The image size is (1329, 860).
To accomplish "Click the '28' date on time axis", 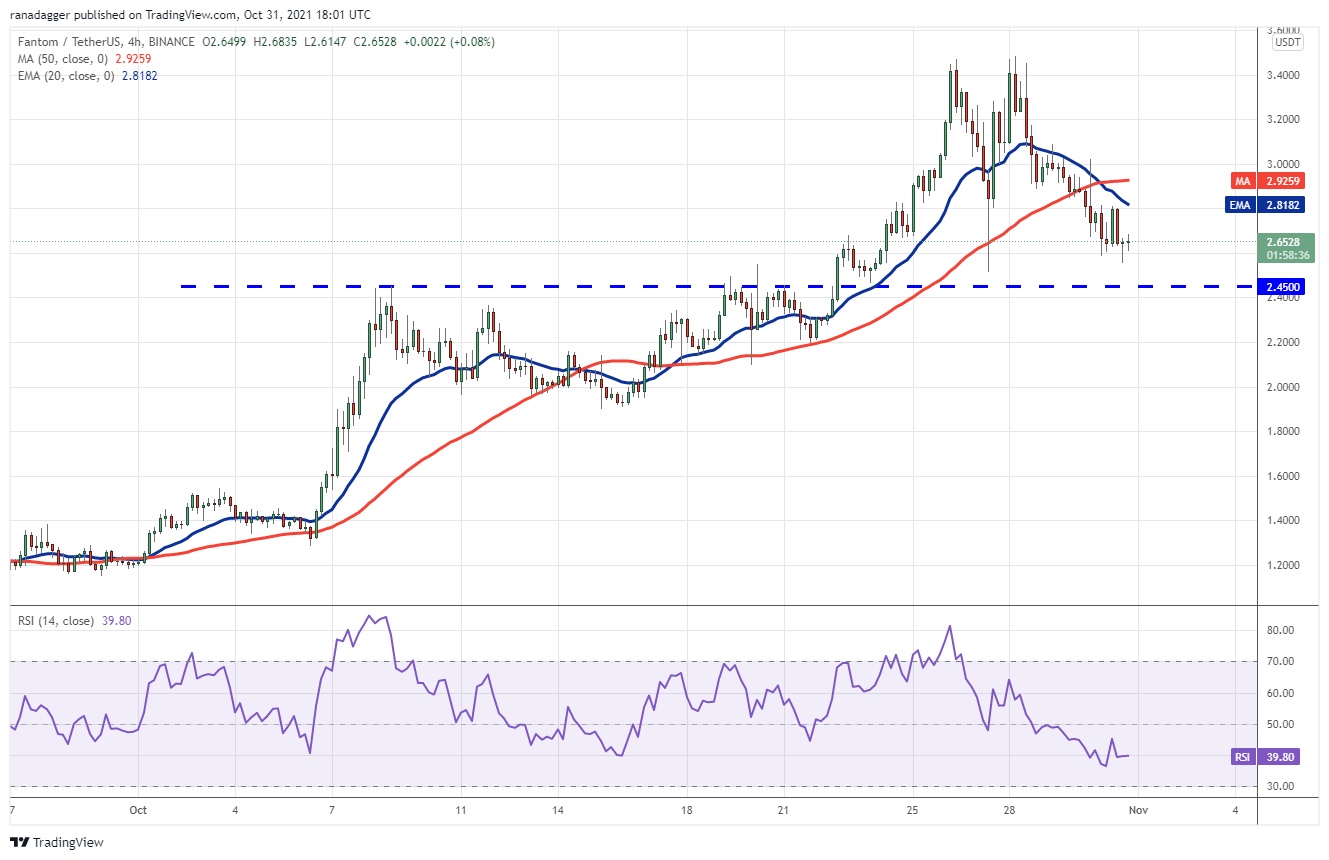I will pyautogui.click(x=1009, y=810).
